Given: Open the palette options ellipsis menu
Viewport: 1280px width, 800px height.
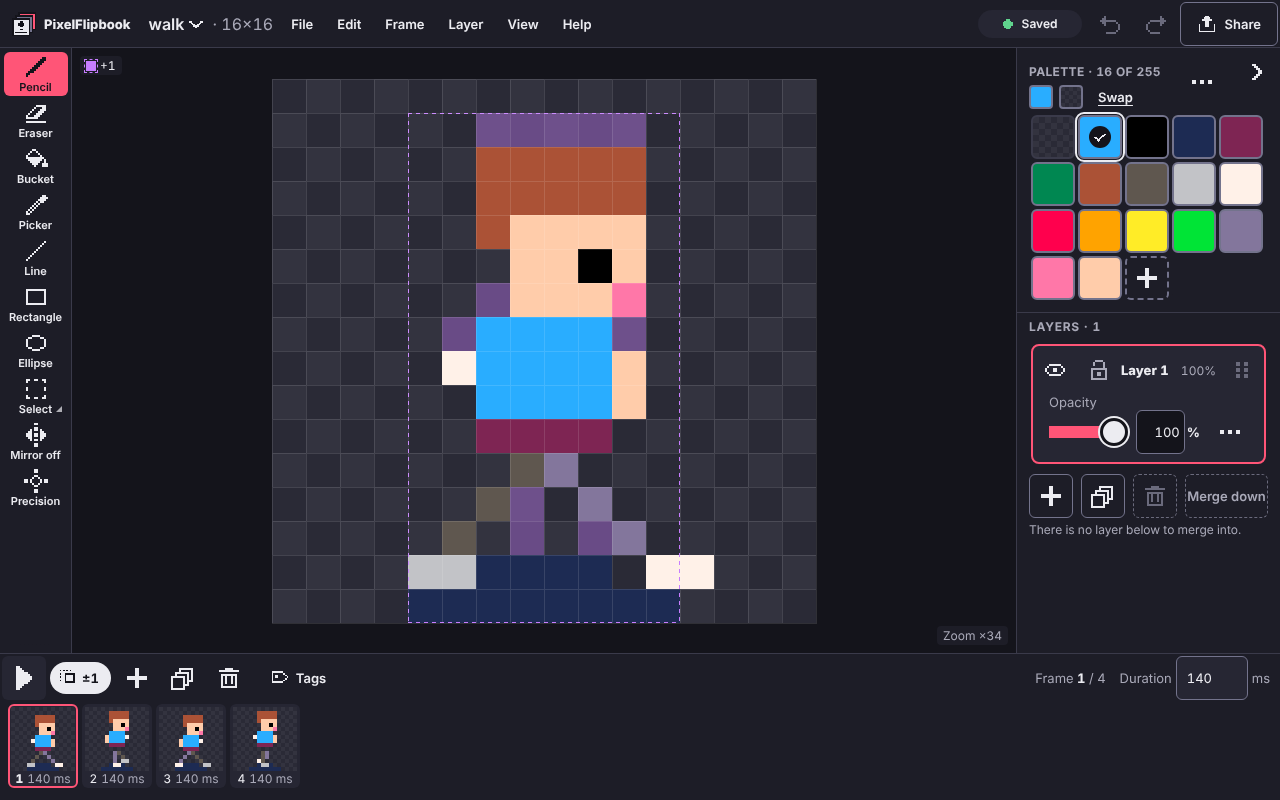Looking at the screenshot, I should (x=1202, y=81).
